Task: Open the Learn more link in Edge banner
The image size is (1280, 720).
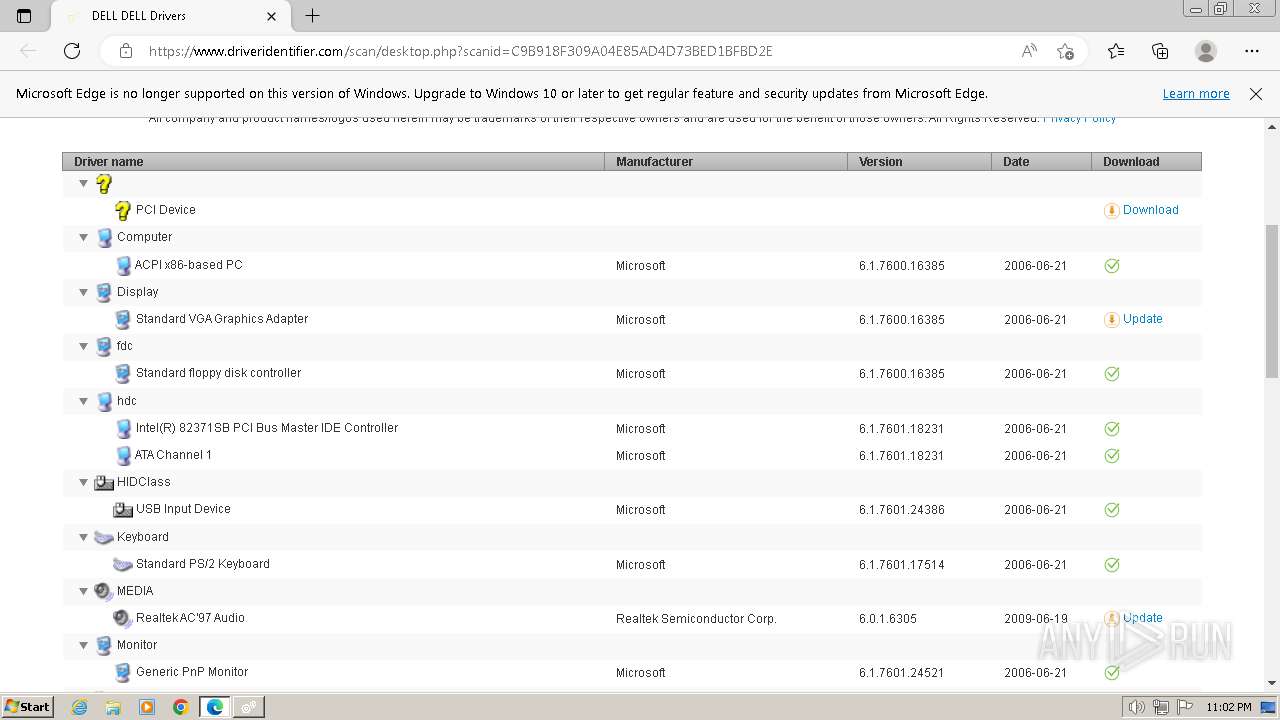Action: click(1196, 94)
